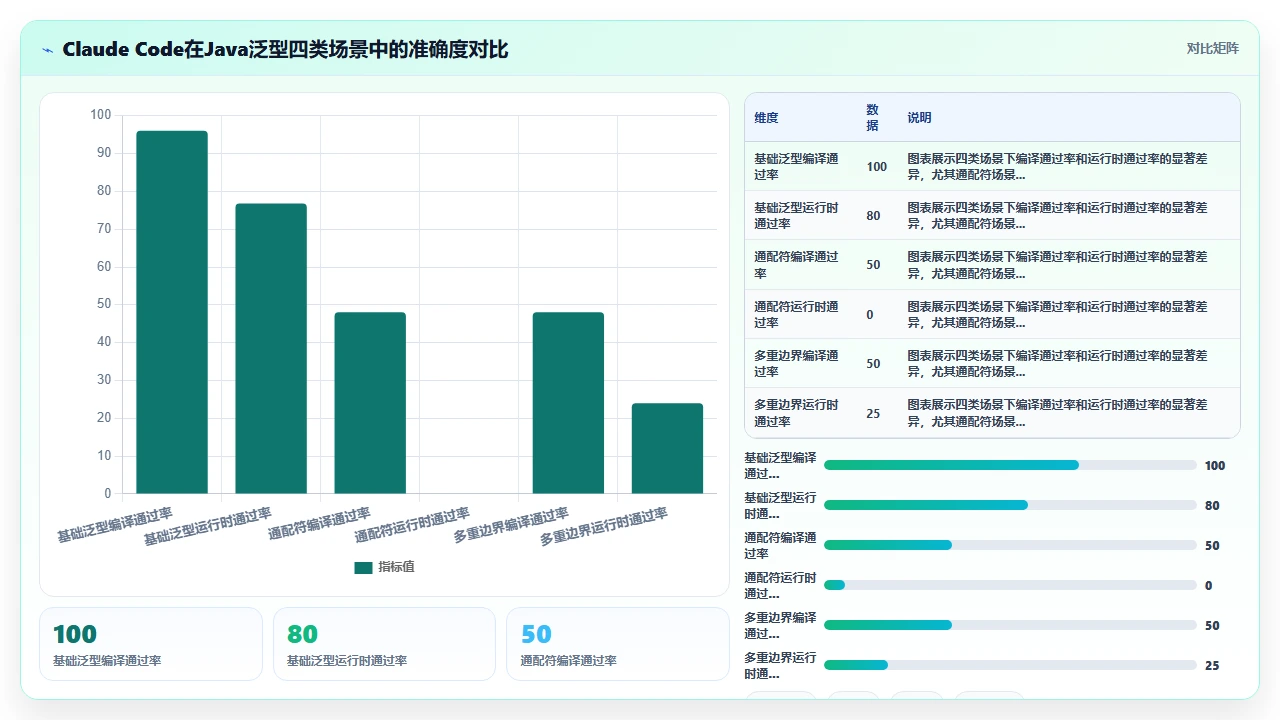Click the 维度 table column header
This screenshot has height=720, width=1280.
click(766, 118)
